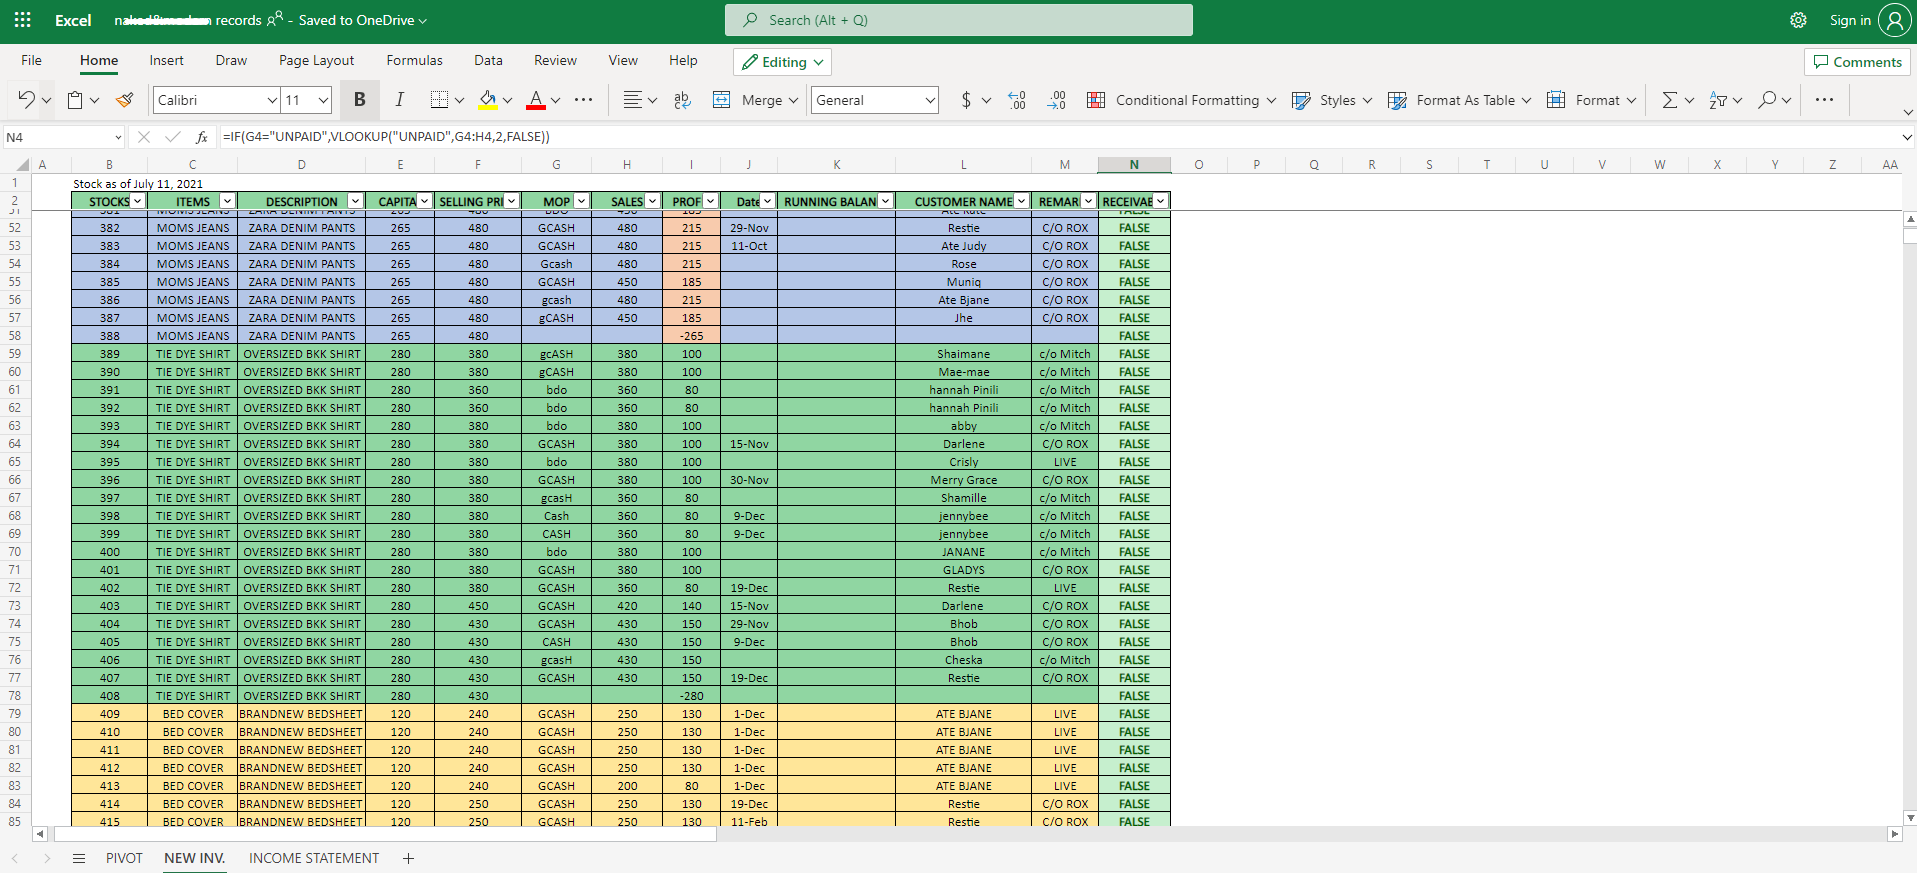Open the PIVOT sheet tab
The width and height of the screenshot is (1917, 873).
[124, 858]
